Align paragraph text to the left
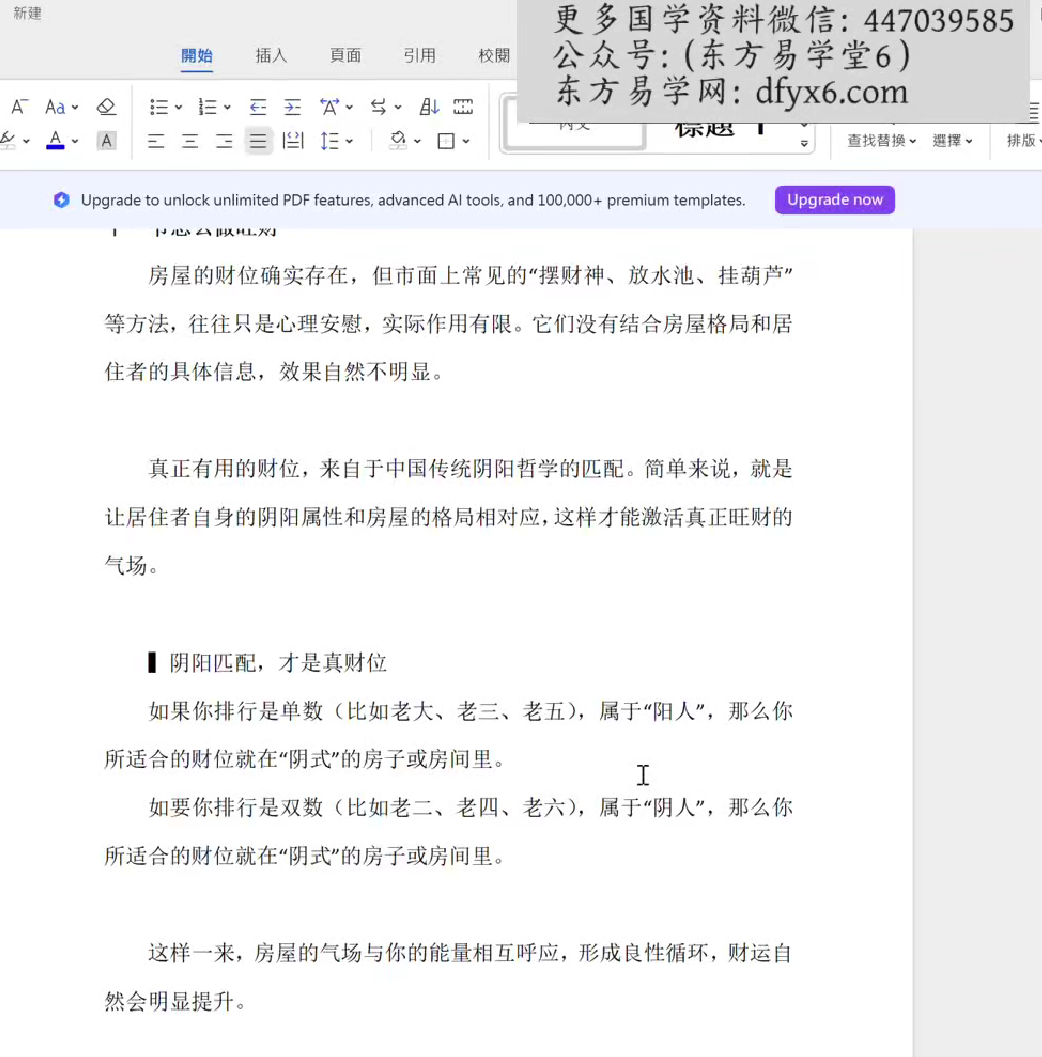 156,141
